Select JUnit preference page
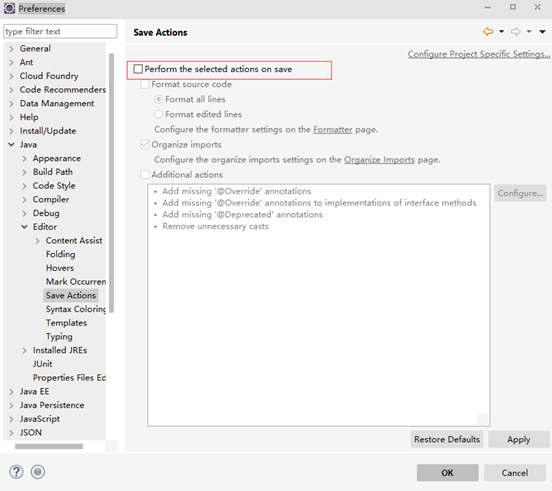 42,364
